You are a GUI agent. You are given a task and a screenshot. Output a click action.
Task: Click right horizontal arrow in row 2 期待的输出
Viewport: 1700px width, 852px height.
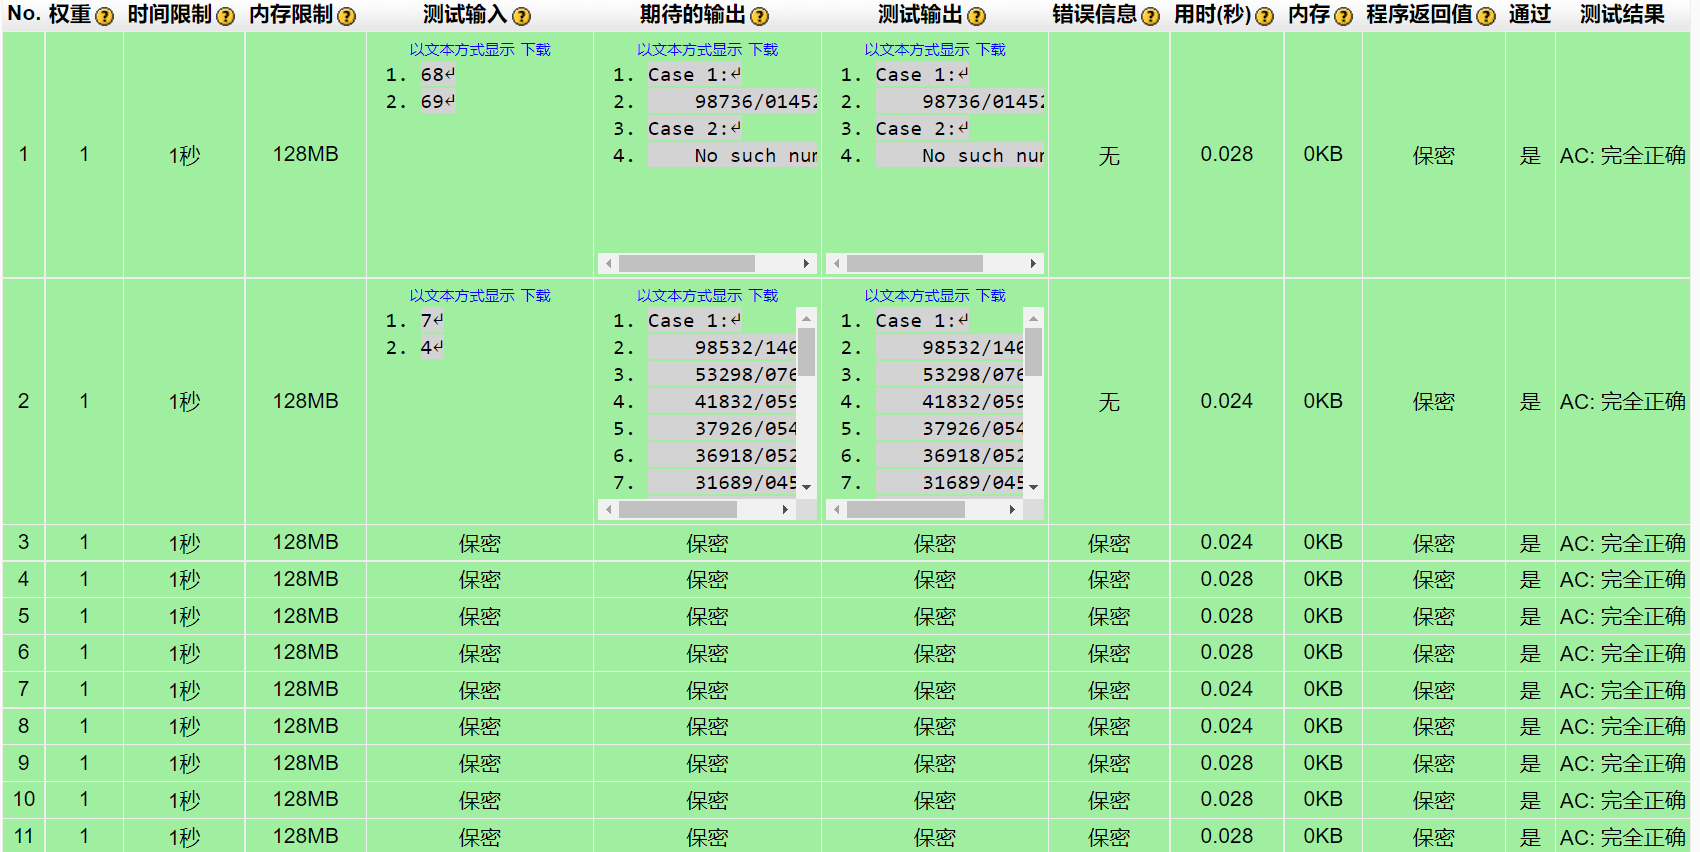click(786, 510)
